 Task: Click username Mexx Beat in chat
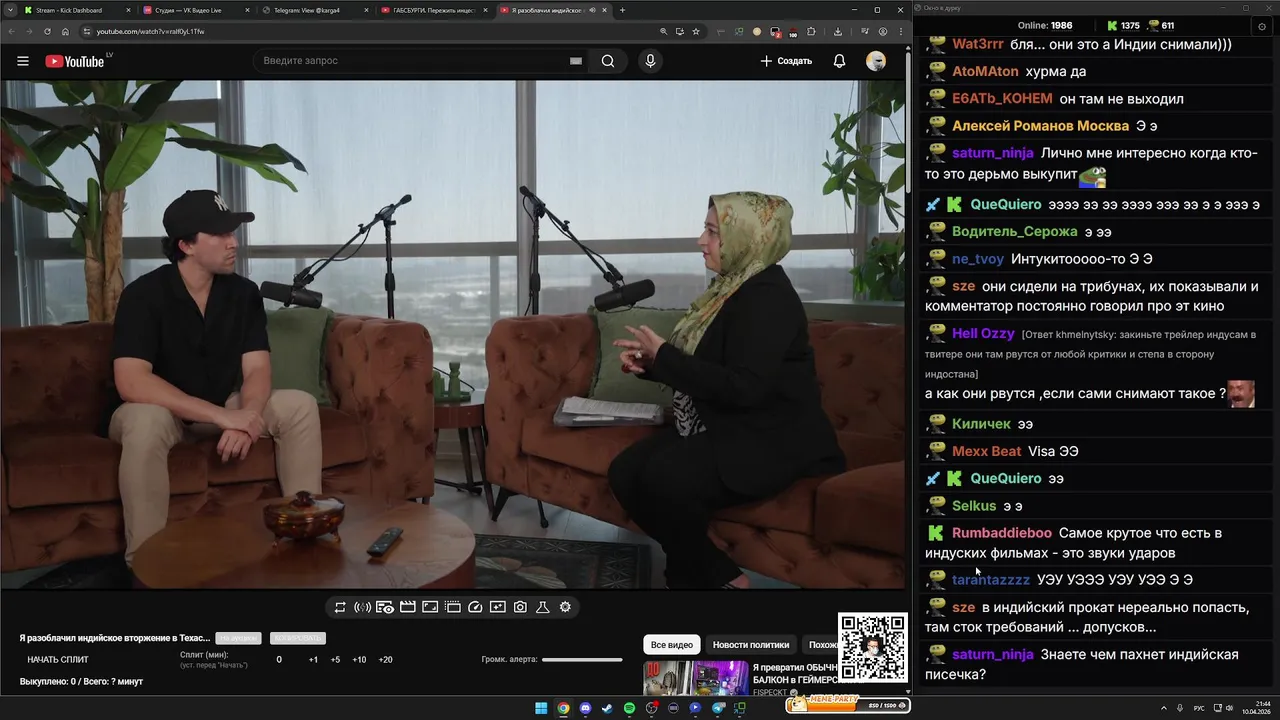point(987,451)
